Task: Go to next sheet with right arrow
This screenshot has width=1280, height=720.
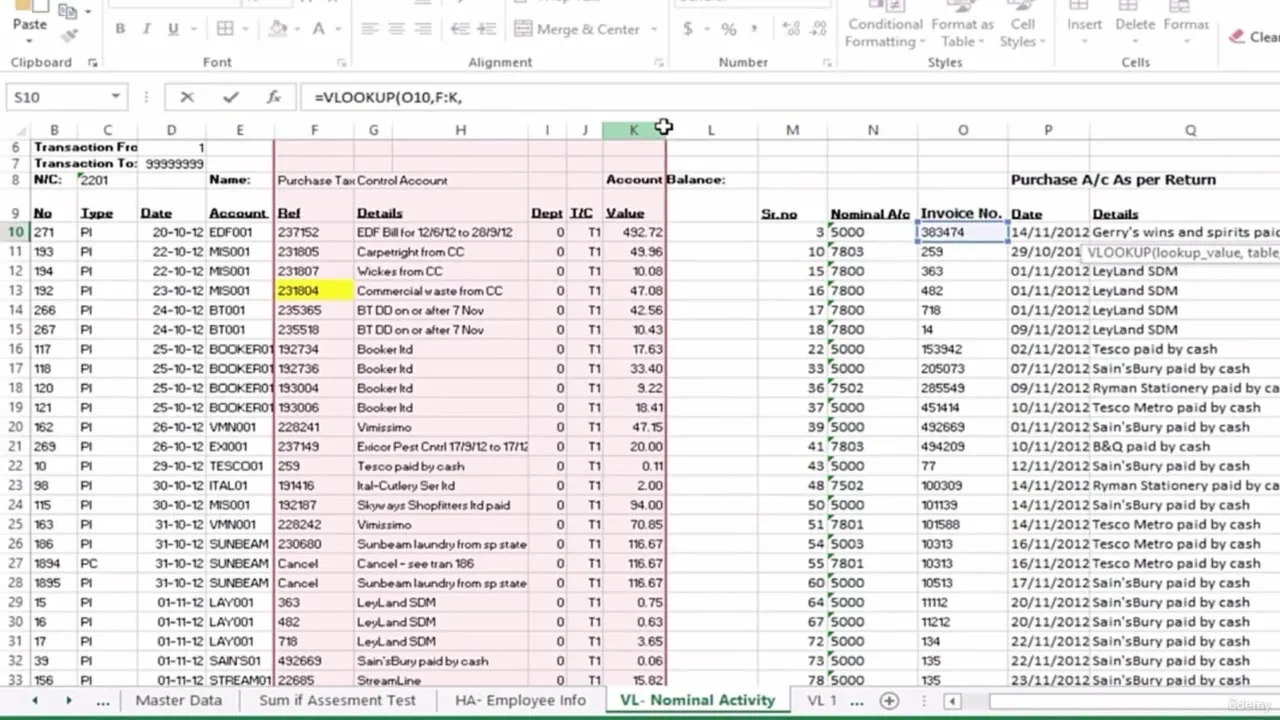Action: (x=68, y=701)
